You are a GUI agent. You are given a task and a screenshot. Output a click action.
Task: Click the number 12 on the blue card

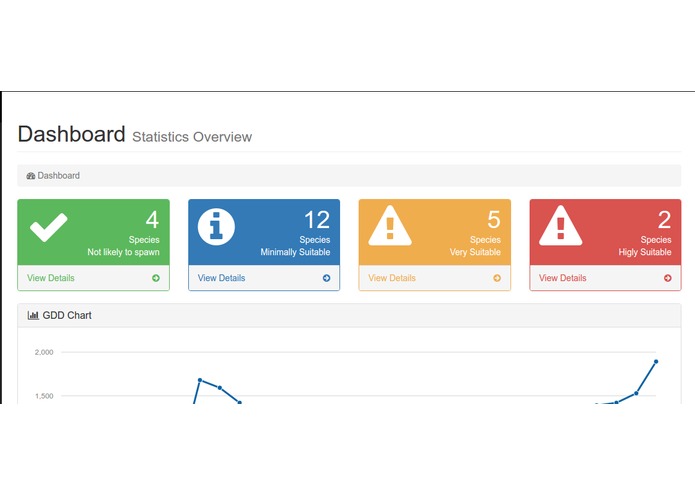317,220
